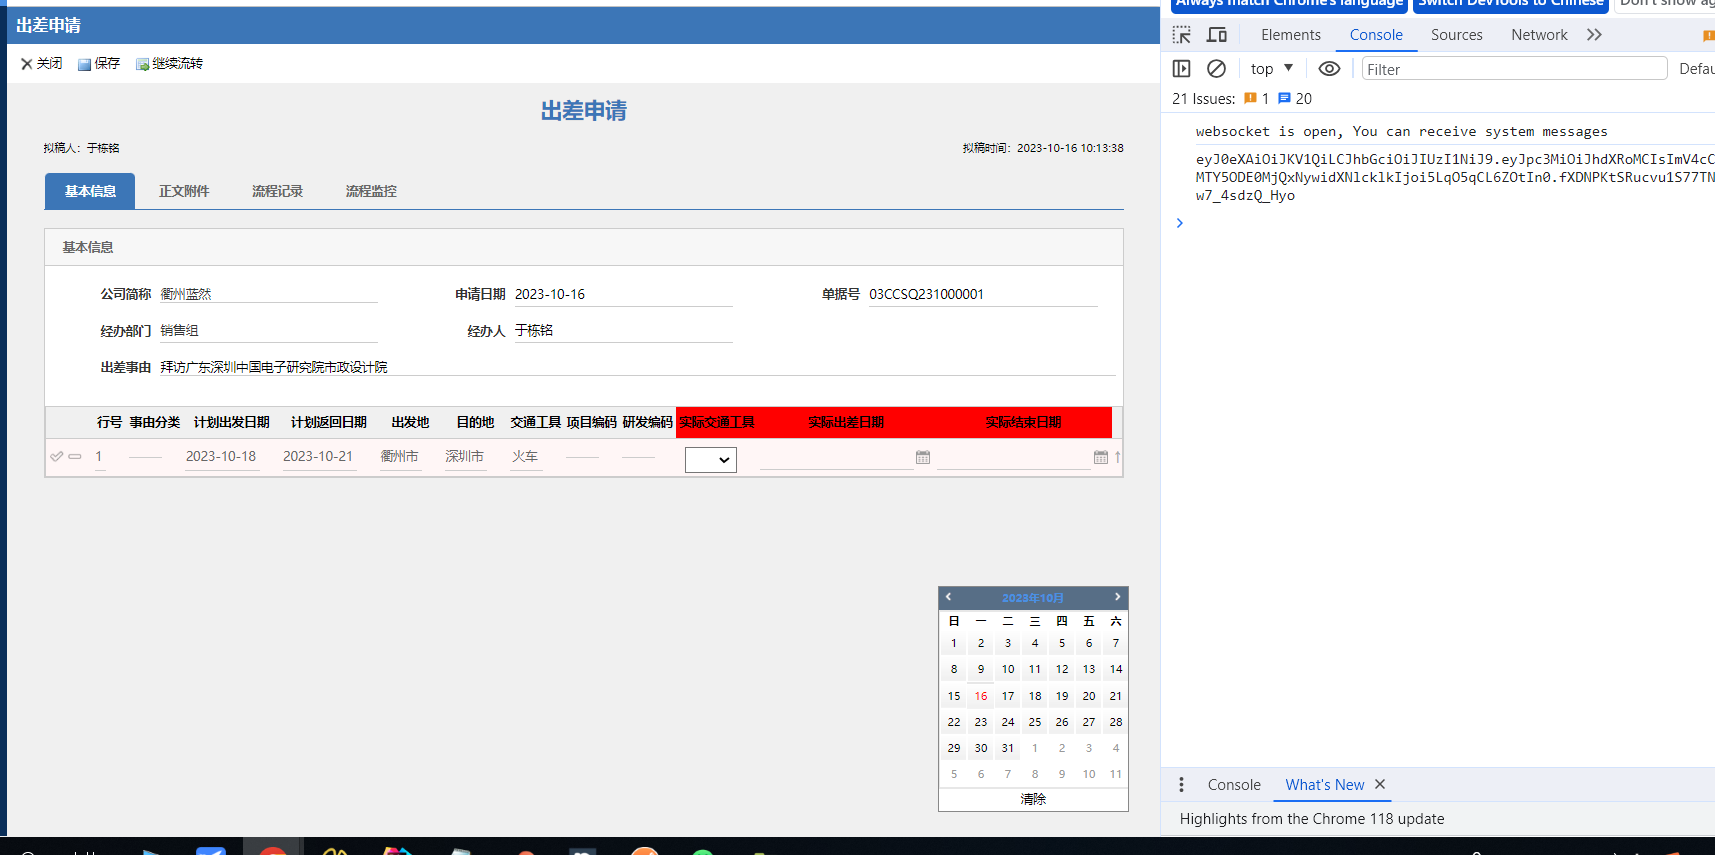Expand more DevTools tabs with the chevrons
Viewport: 1715px width, 855px height.
[1594, 35]
